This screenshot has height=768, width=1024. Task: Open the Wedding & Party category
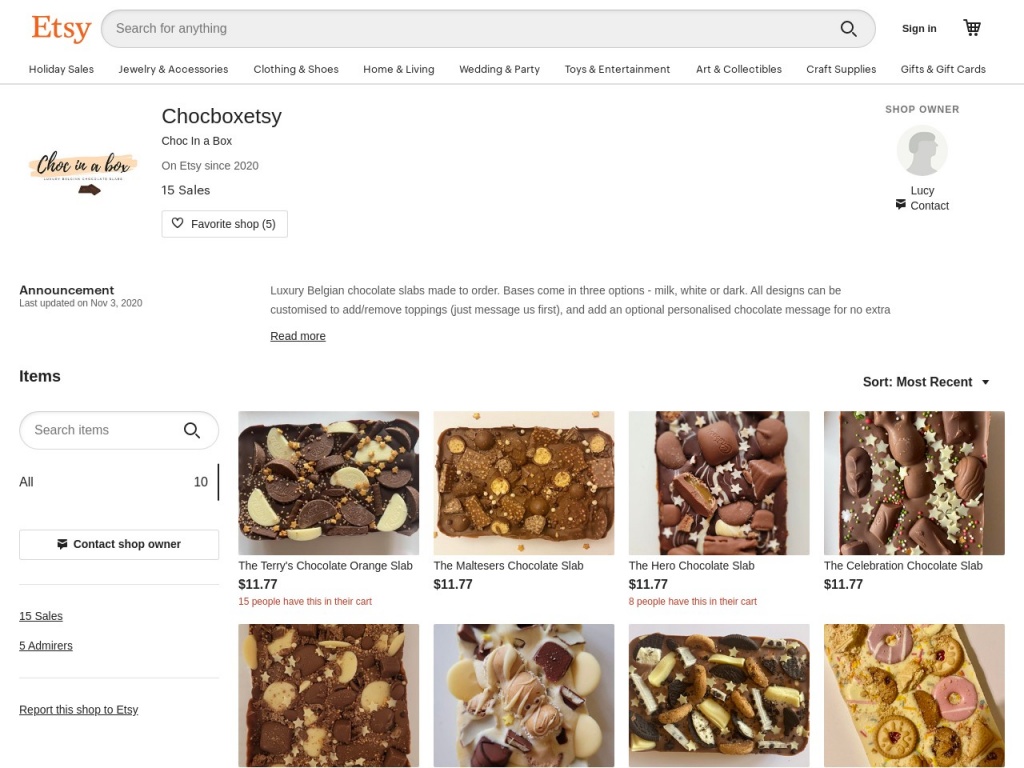499,69
